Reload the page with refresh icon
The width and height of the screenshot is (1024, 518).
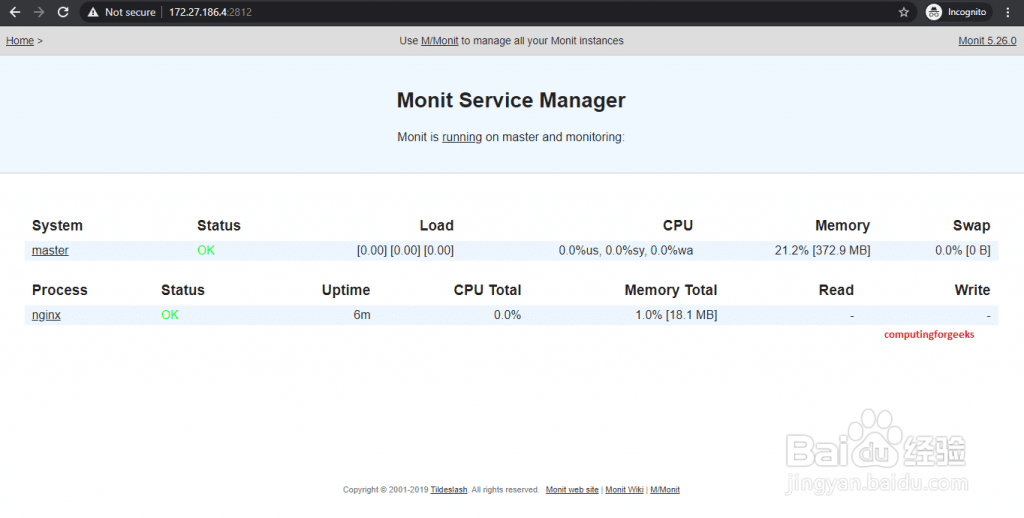pyautogui.click(x=63, y=12)
